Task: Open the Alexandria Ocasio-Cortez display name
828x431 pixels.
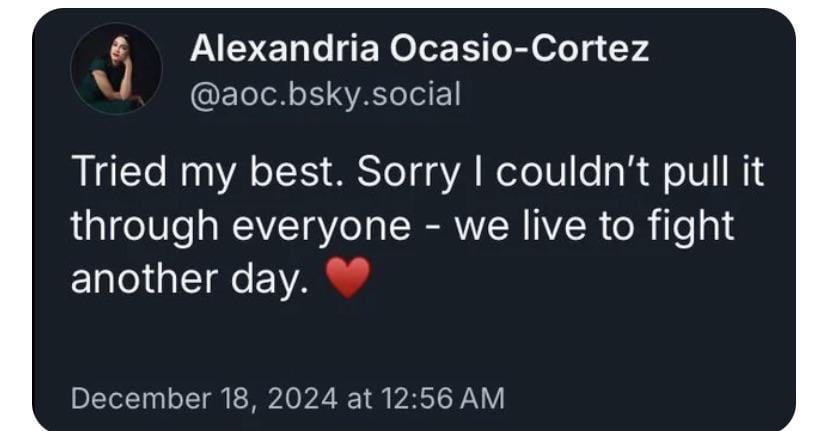Action: [x=419, y=48]
